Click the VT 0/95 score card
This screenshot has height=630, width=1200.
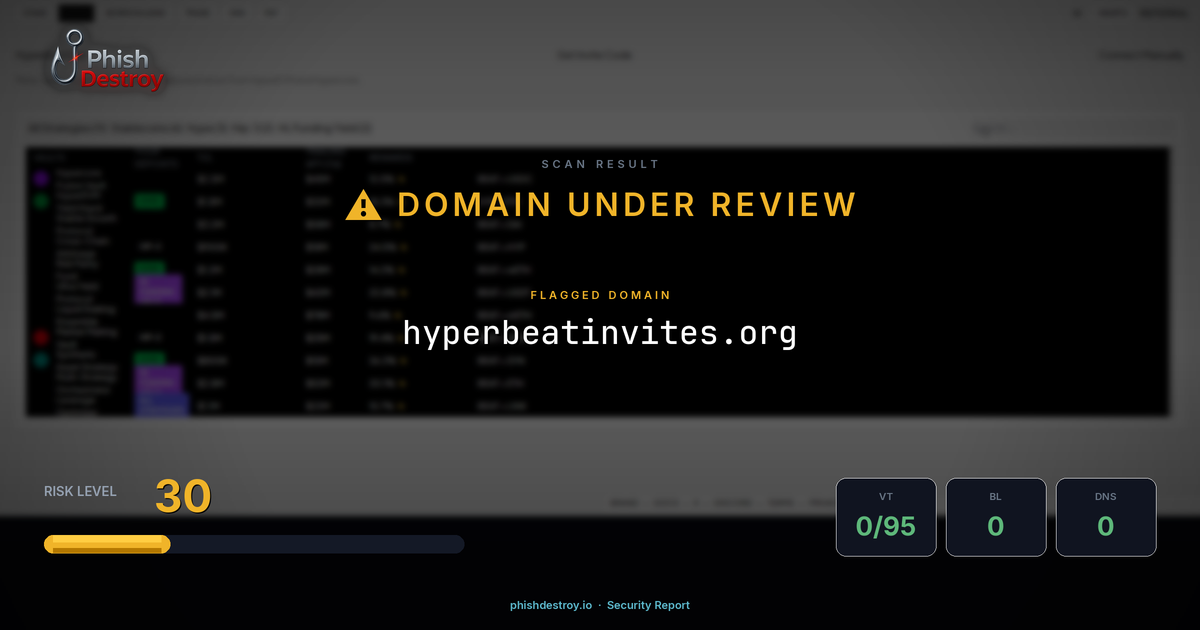[x=886, y=517]
